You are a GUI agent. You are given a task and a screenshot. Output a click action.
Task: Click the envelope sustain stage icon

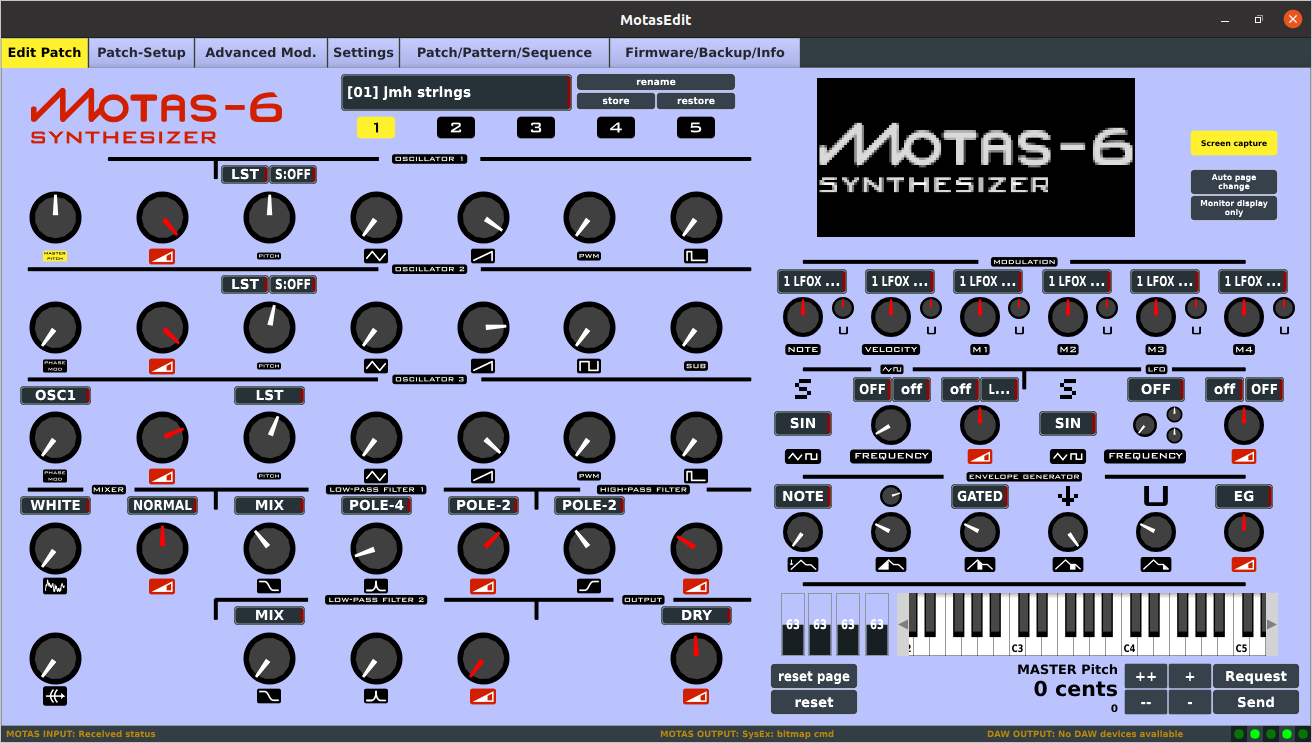(x=1068, y=565)
